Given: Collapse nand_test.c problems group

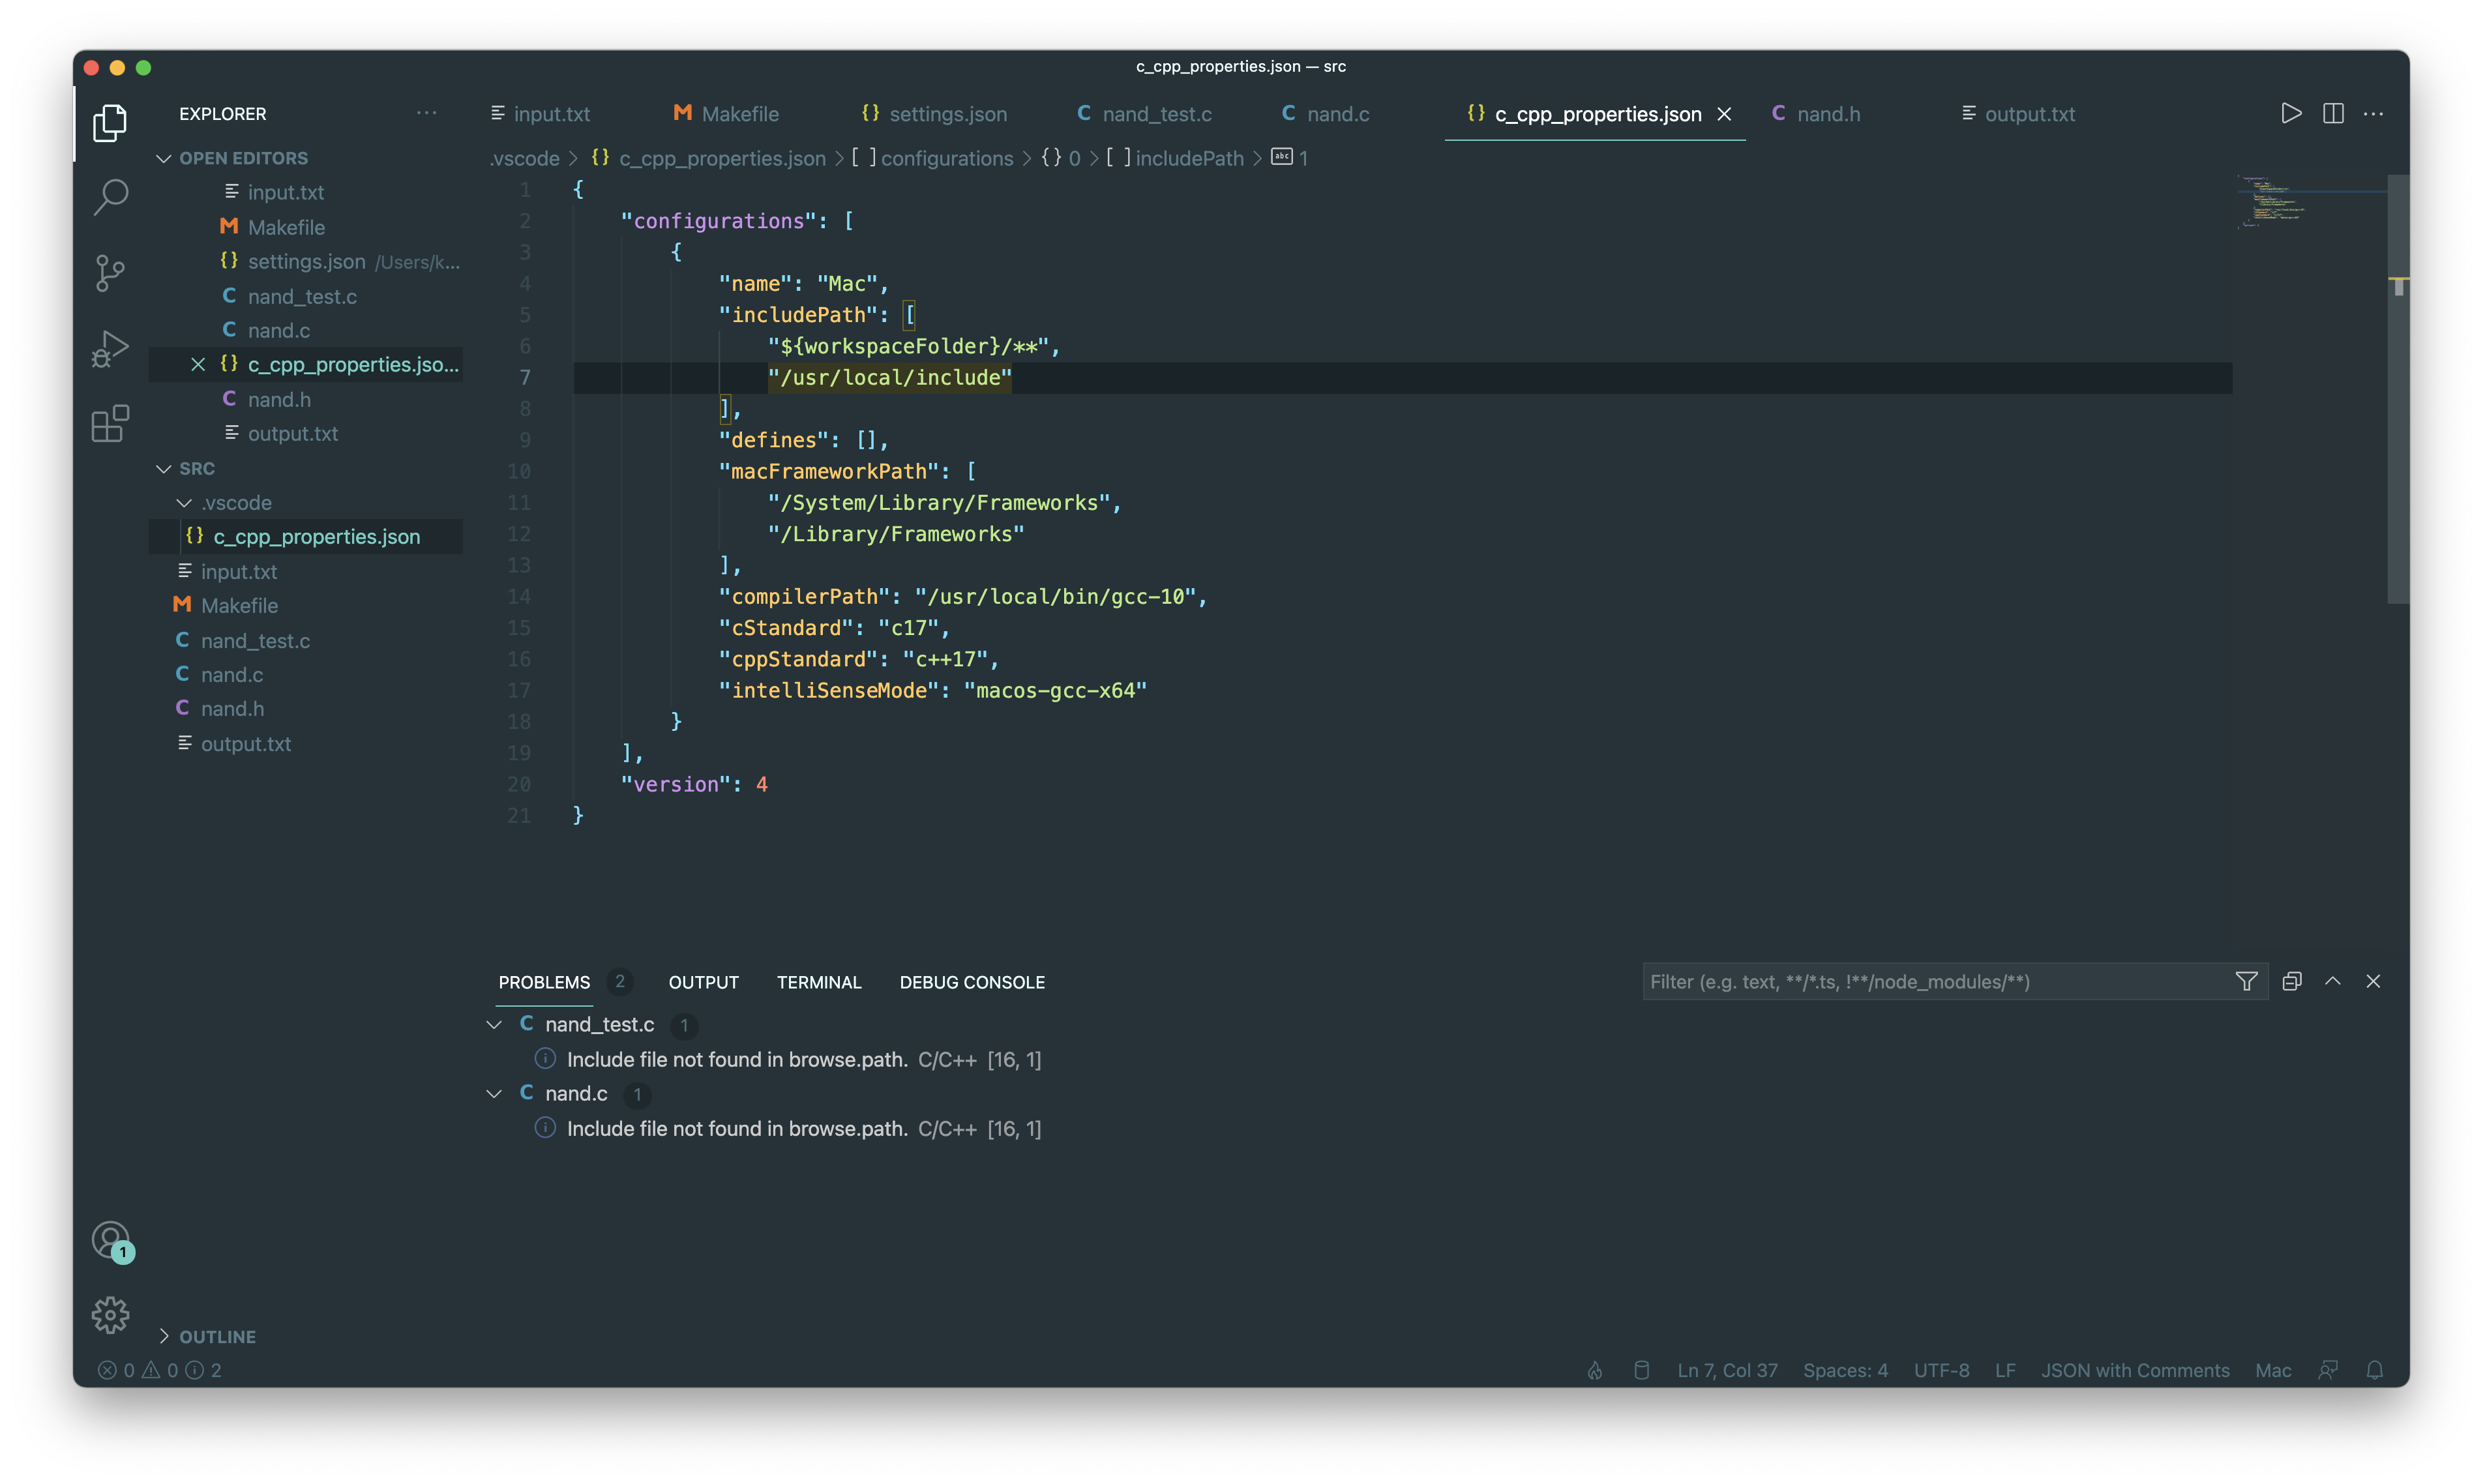Looking at the screenshot, I should 493,1024.
